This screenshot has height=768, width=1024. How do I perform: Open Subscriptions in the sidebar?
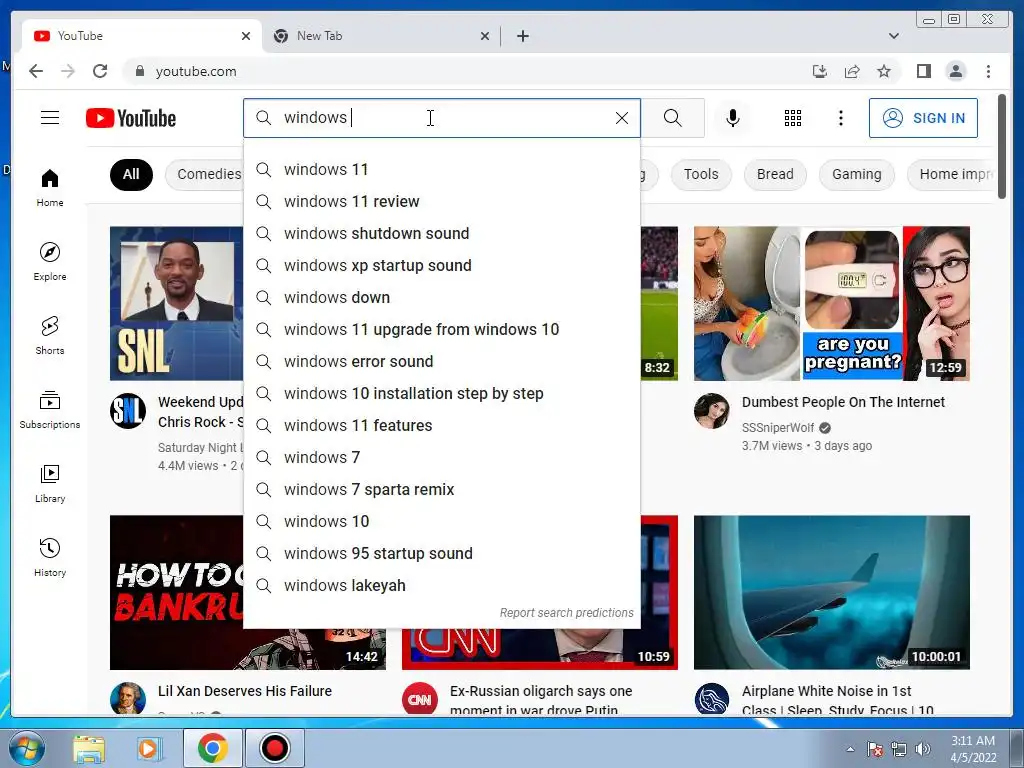coord(50,409)
